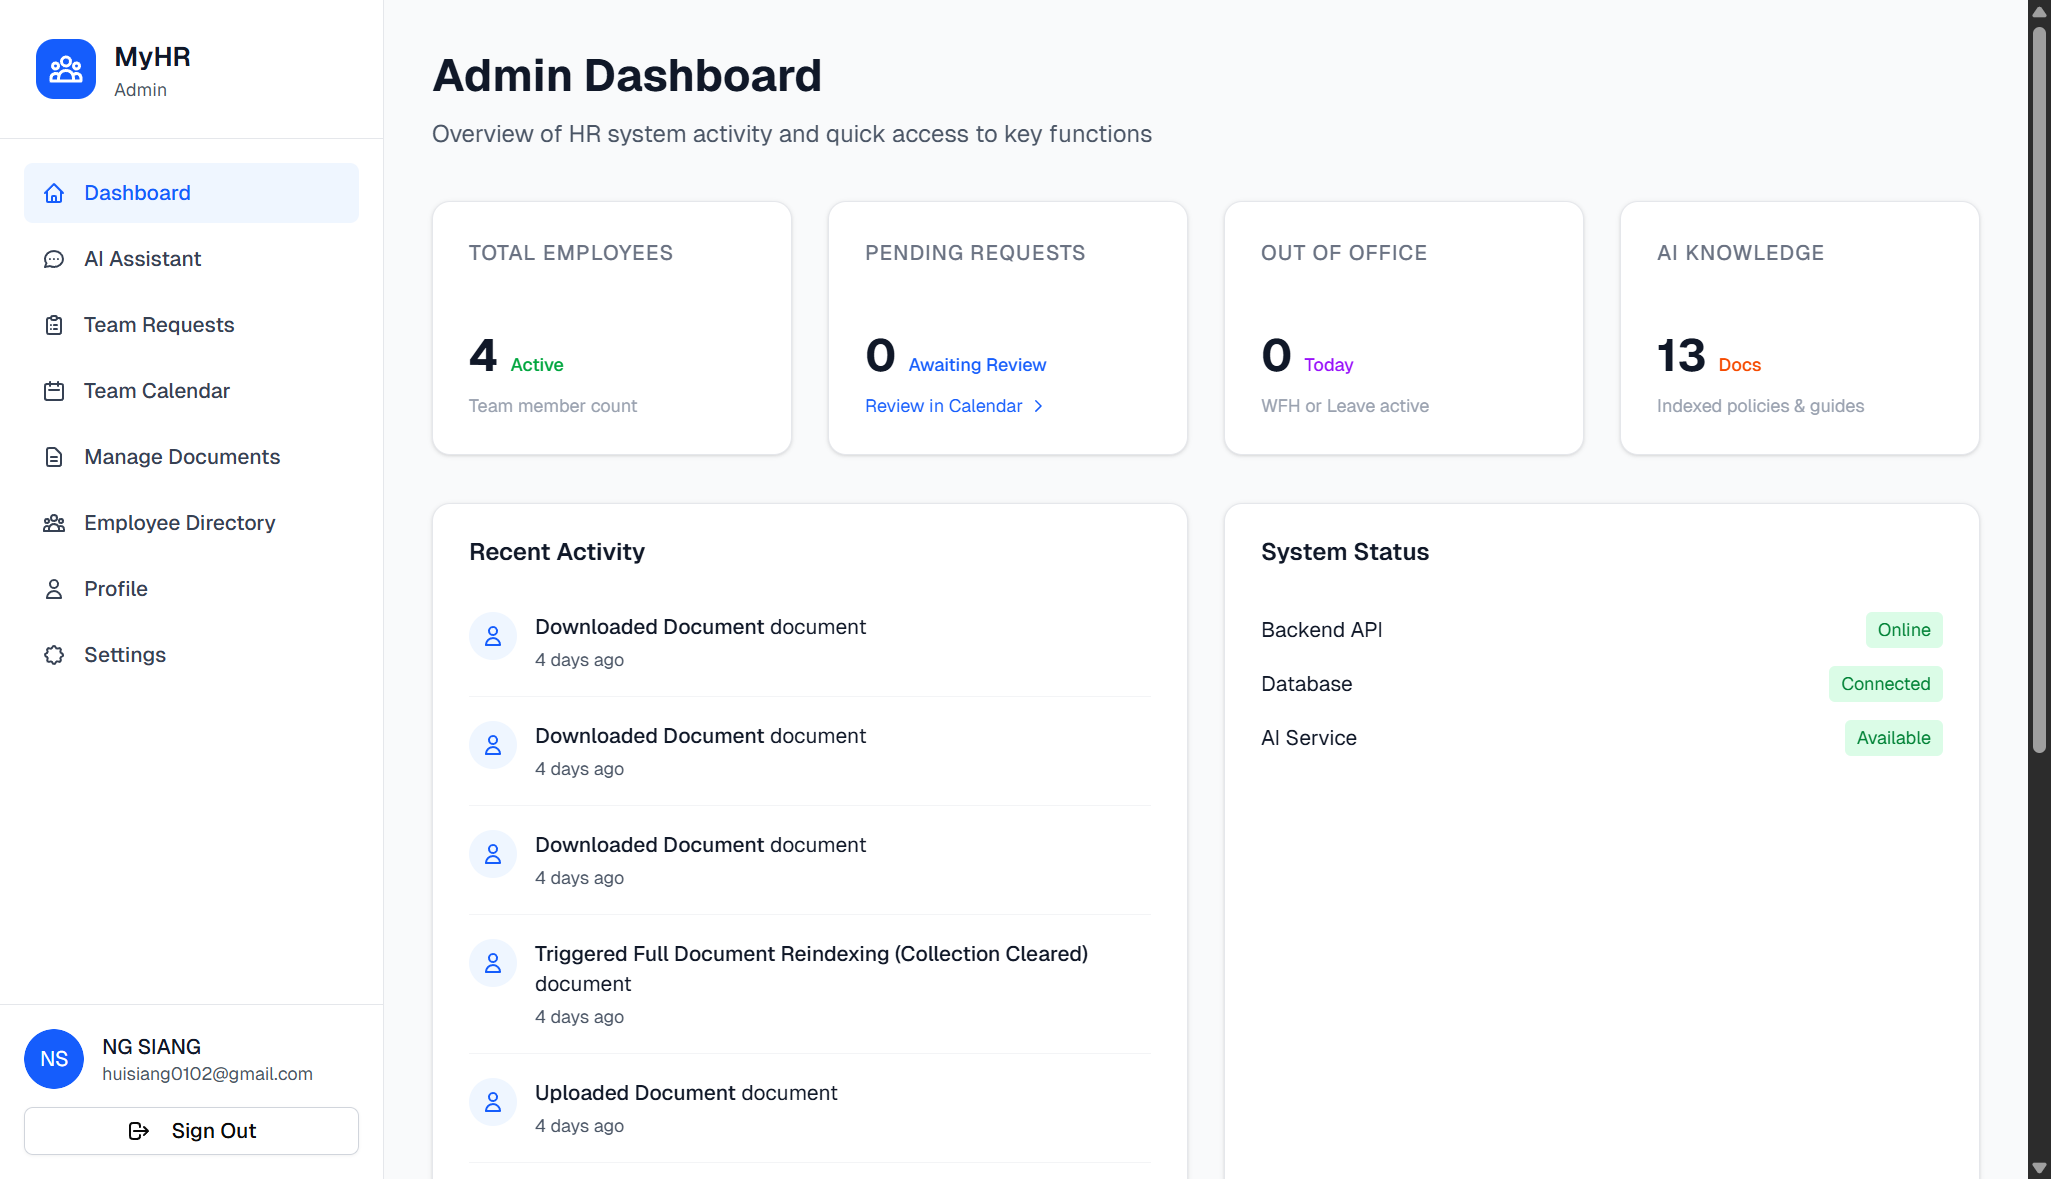
Task: Go to Employee Directory page
Action: pos(179,523)
